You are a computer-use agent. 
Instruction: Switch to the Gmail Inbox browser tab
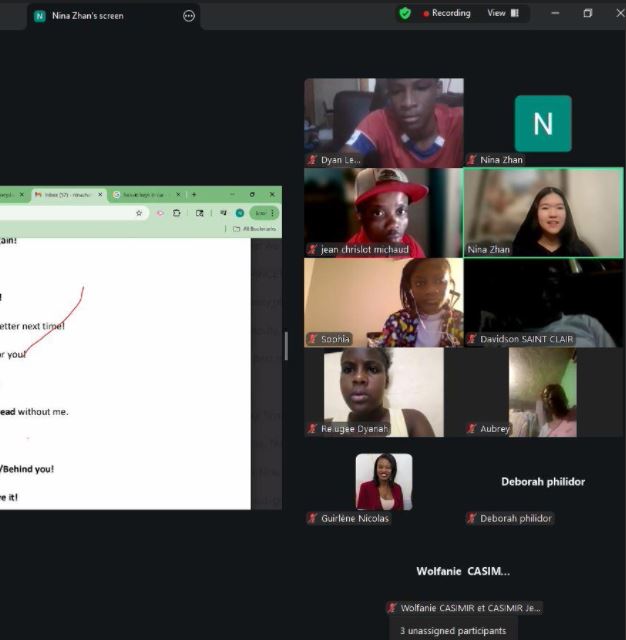(66, 194)
